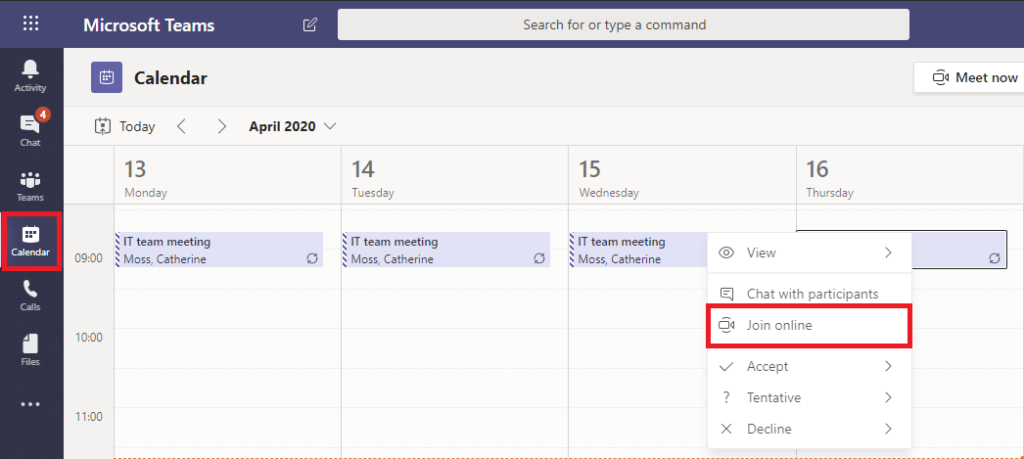Screen dimensions: 1024x459
Task: Show more apps ellipsis in sidebar
Action: tap(31, 405)
